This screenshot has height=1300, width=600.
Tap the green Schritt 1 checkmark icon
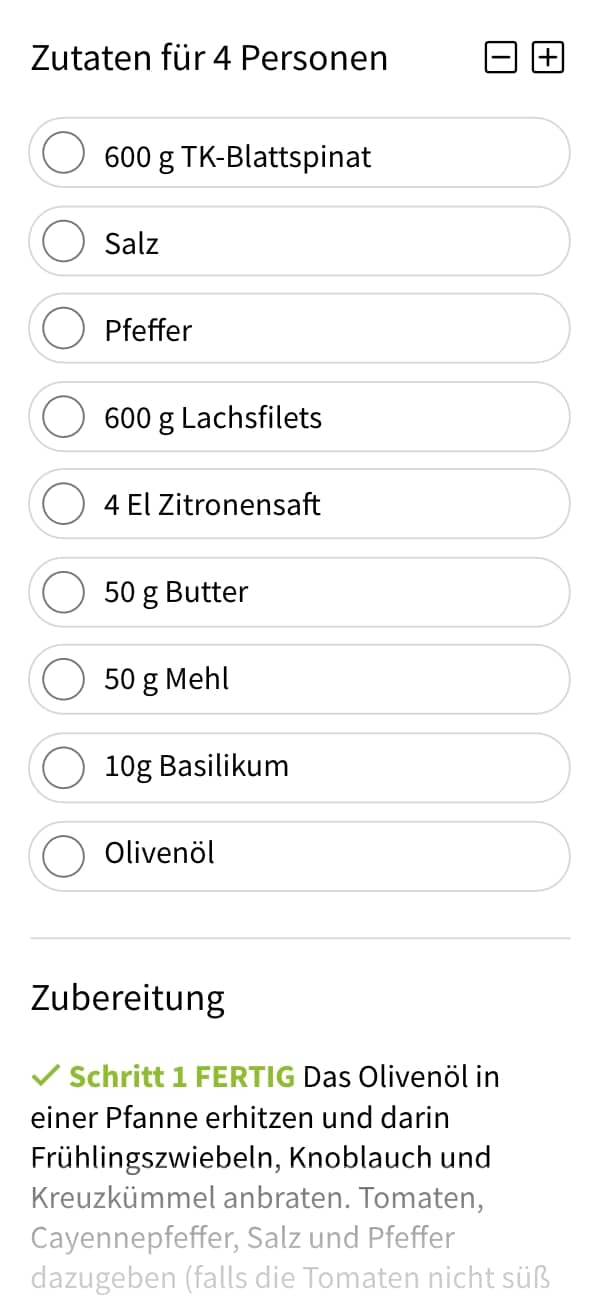[46, 1077]
